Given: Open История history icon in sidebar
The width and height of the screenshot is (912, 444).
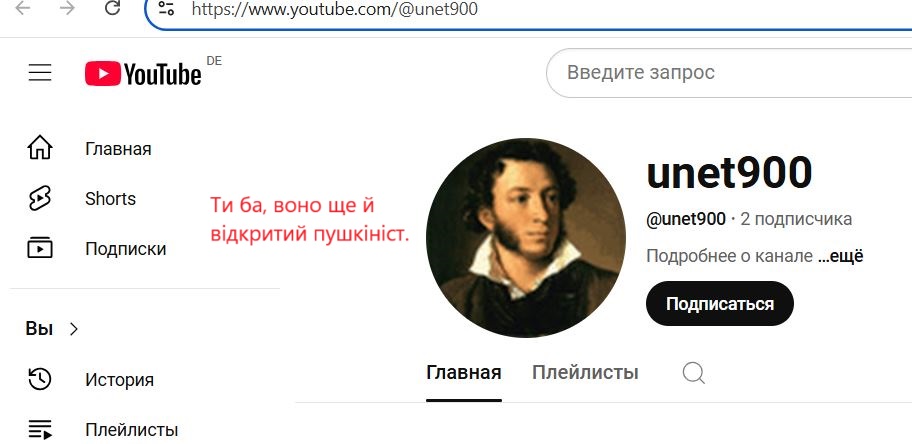Looking at the screenshot, I should point(40,379).
